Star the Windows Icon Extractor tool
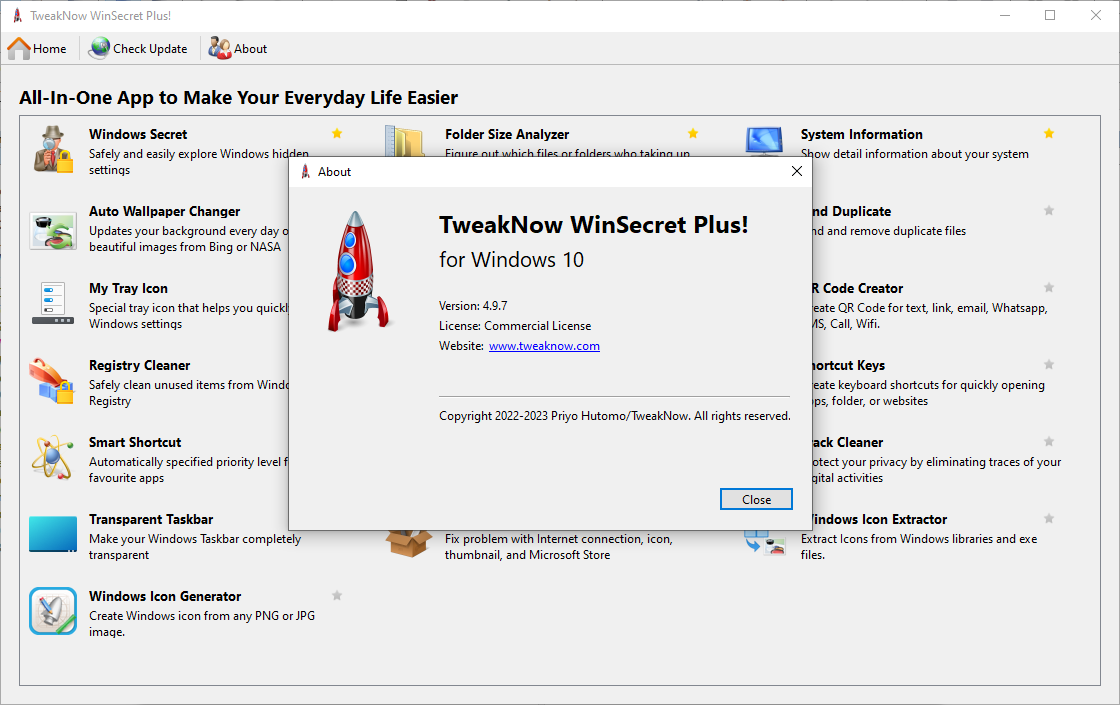 click(x=1049, y=519)
